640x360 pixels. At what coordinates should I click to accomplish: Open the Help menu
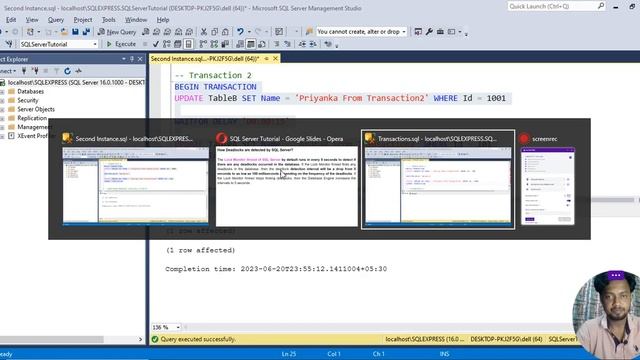click(x=162, y=20)
